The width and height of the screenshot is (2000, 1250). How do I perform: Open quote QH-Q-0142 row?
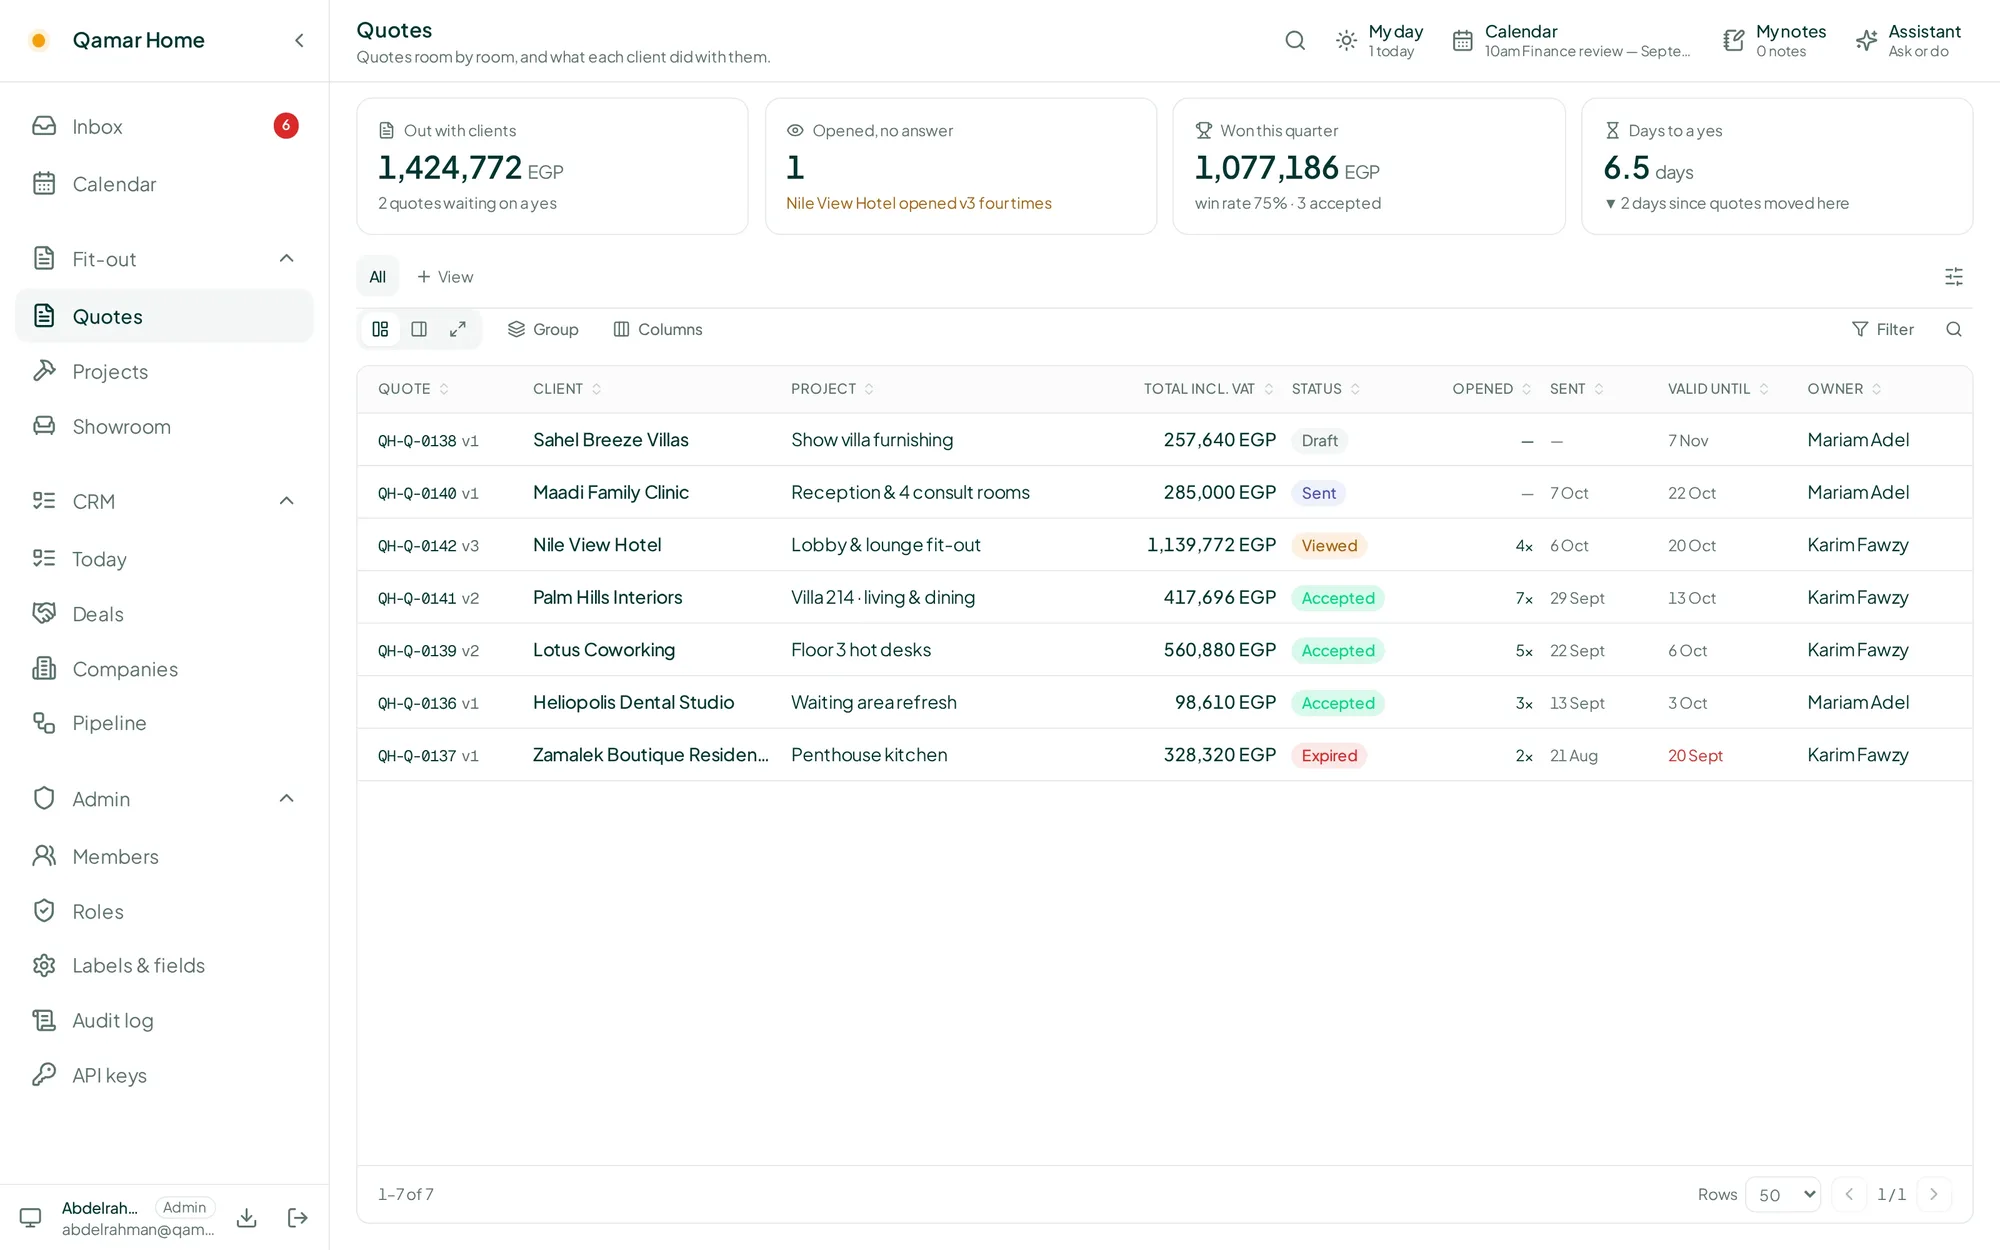1164,545
